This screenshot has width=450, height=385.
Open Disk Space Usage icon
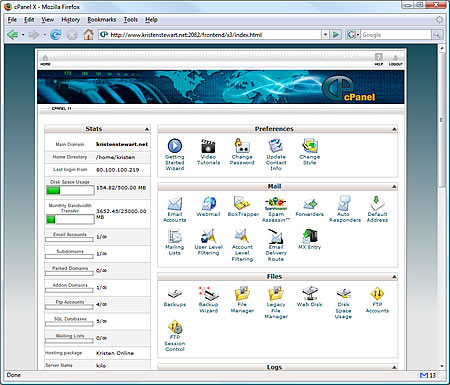(x=344, y=294)
